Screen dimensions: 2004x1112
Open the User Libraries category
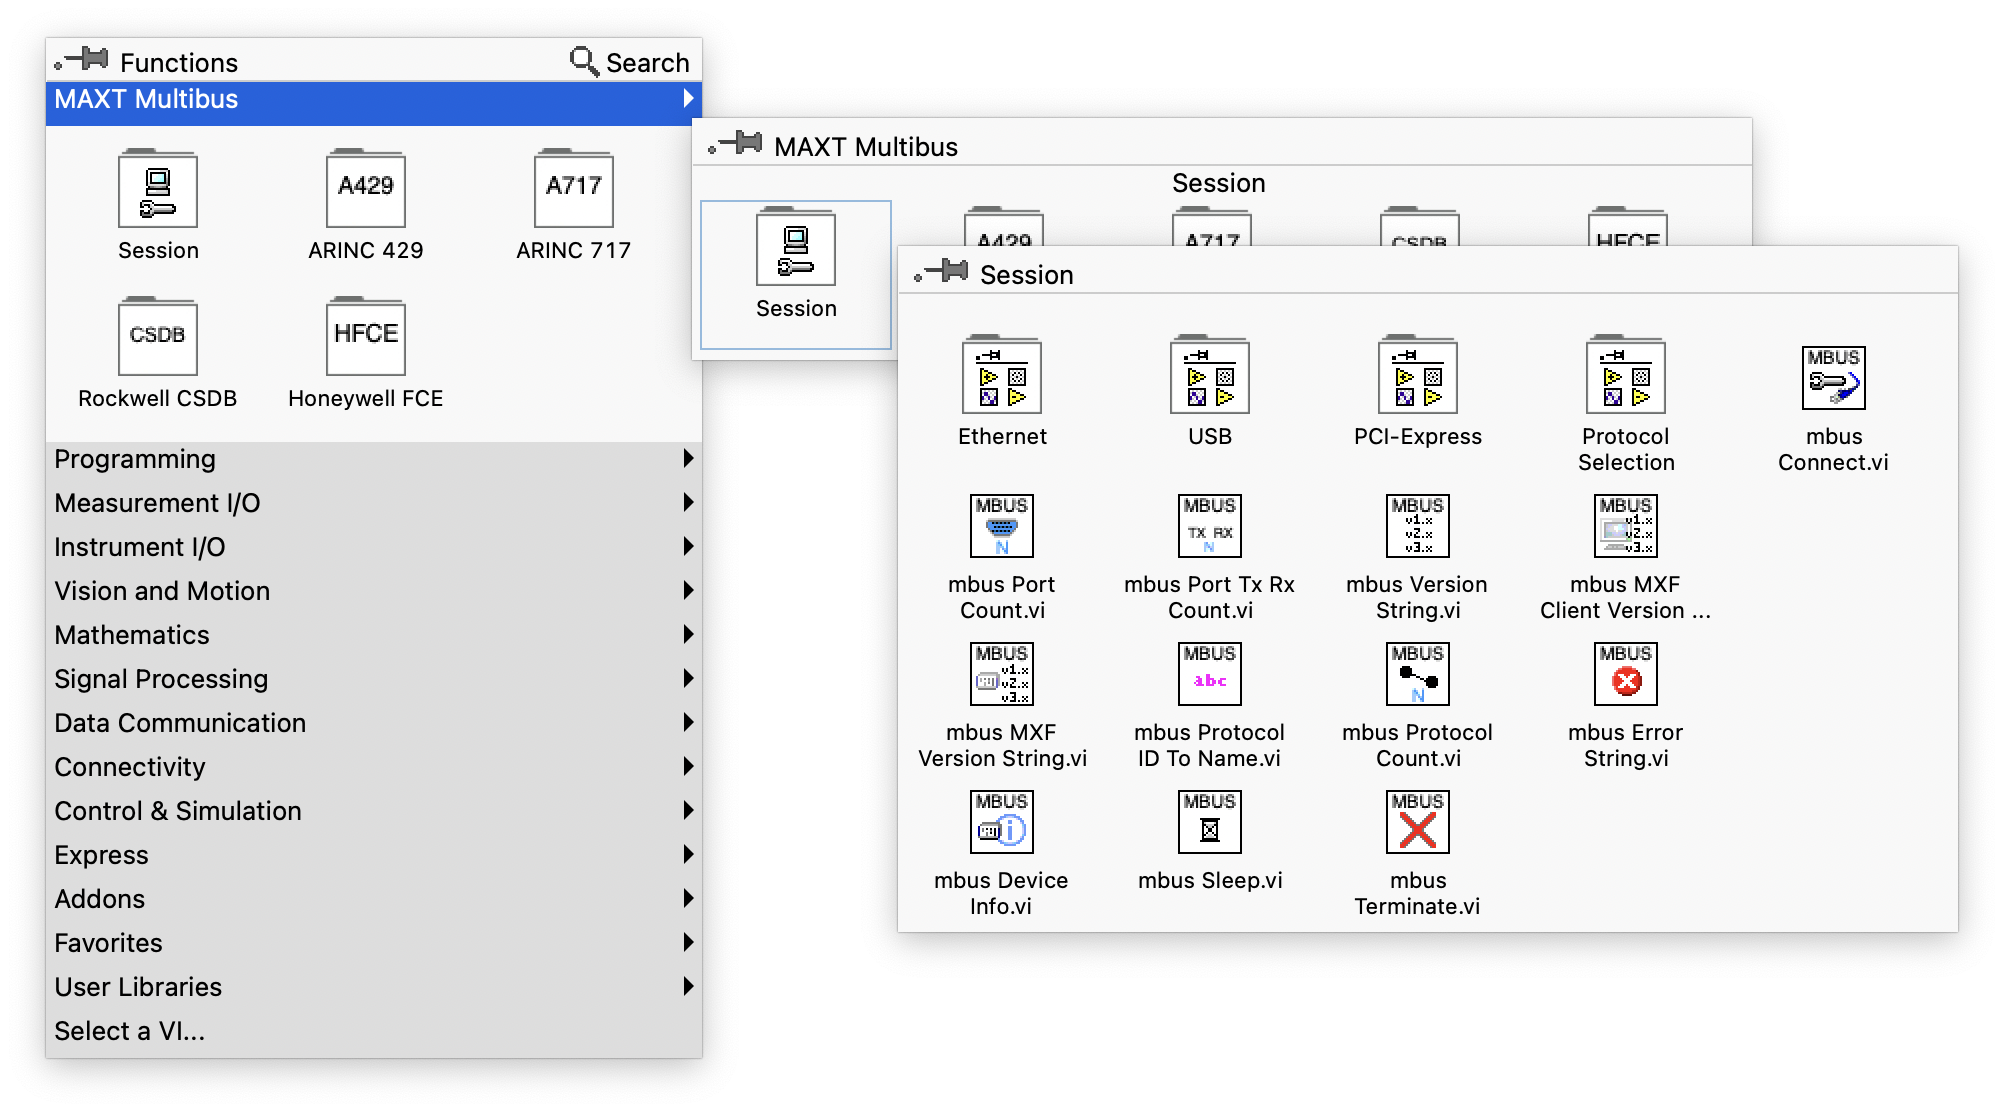(374, 987)
